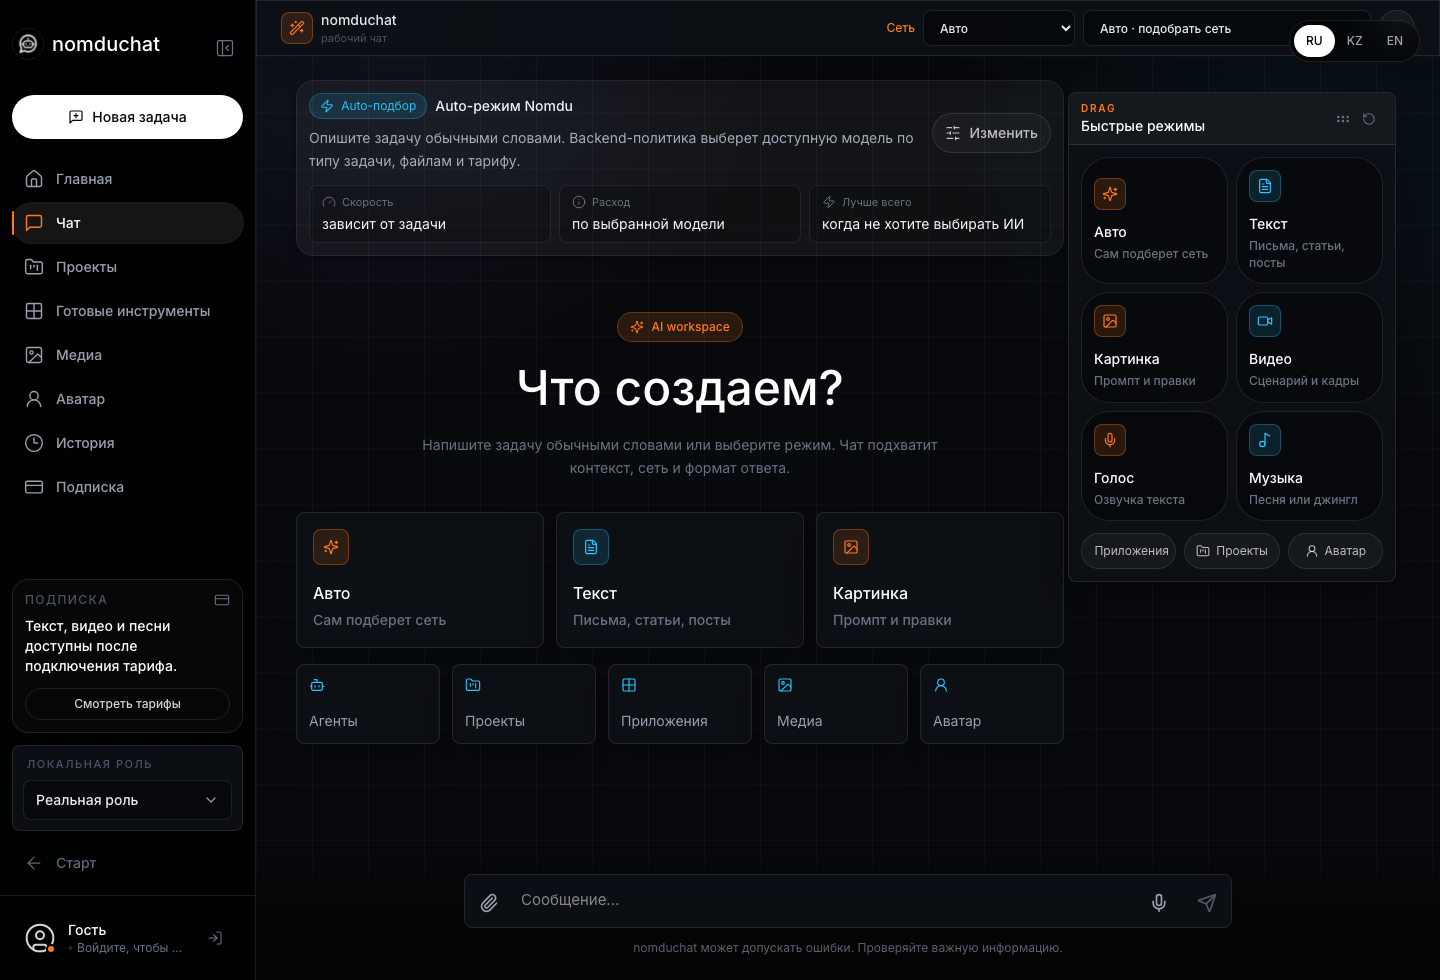Open the Видео quick mode card
Image resolution: width=1440 pixels, height=980 pixels.
tap(1309, 347)
